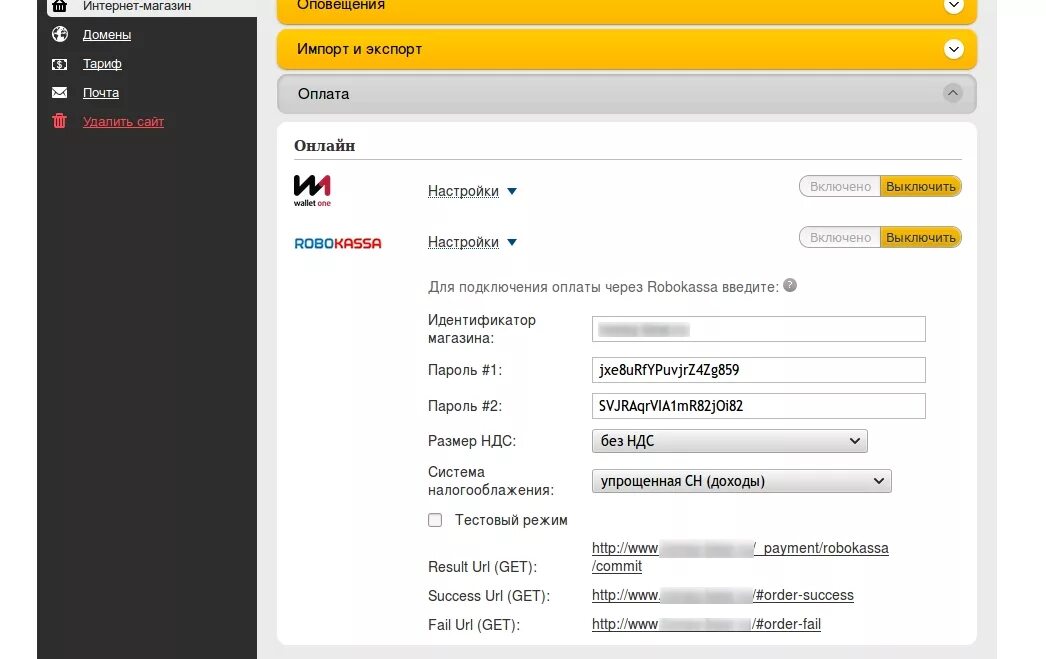Viewport: 1046px width, 659px height.
Task: Click the Wallet One logo
Action: pos(311,190)
